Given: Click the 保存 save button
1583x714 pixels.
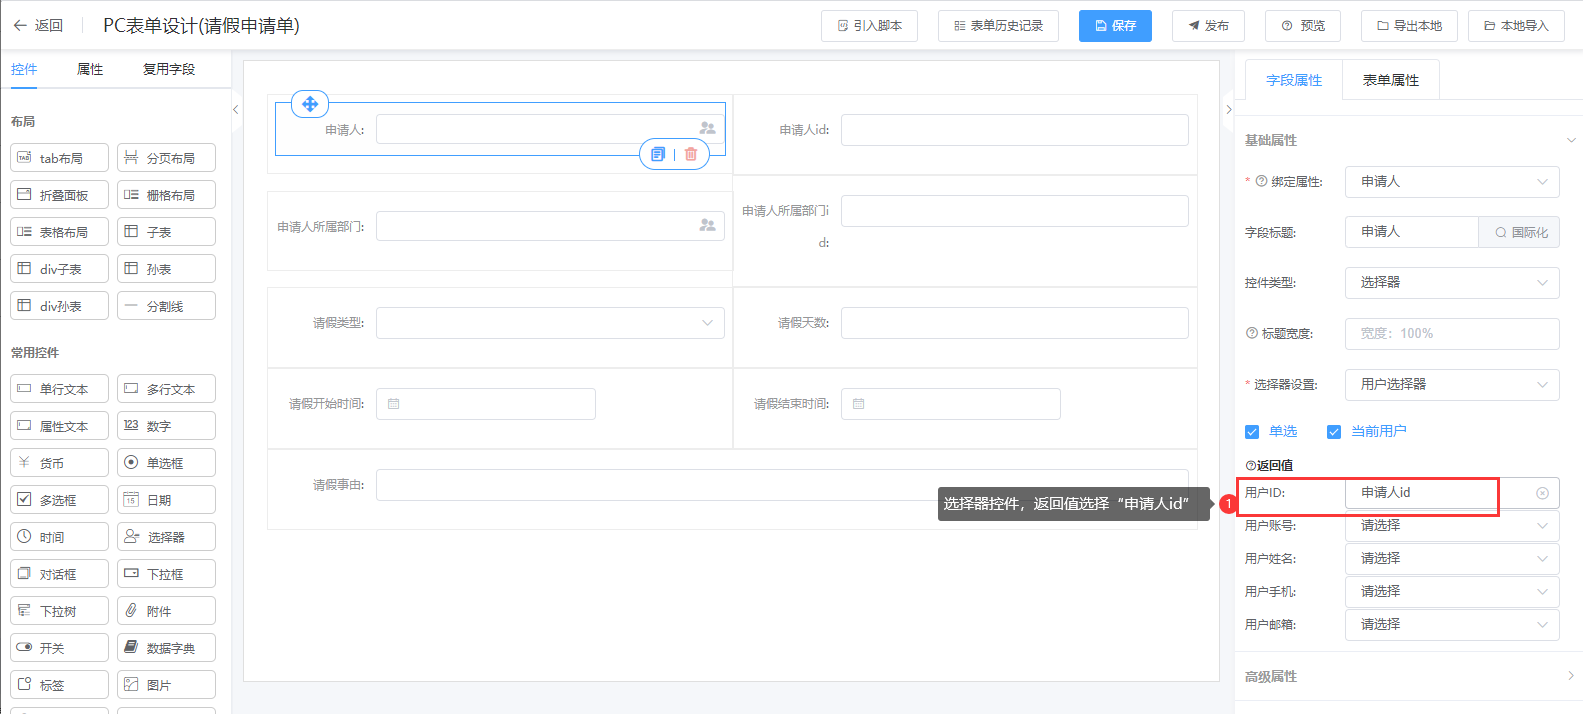Looking at the screenshot, I should click(x=1115, y=26).
